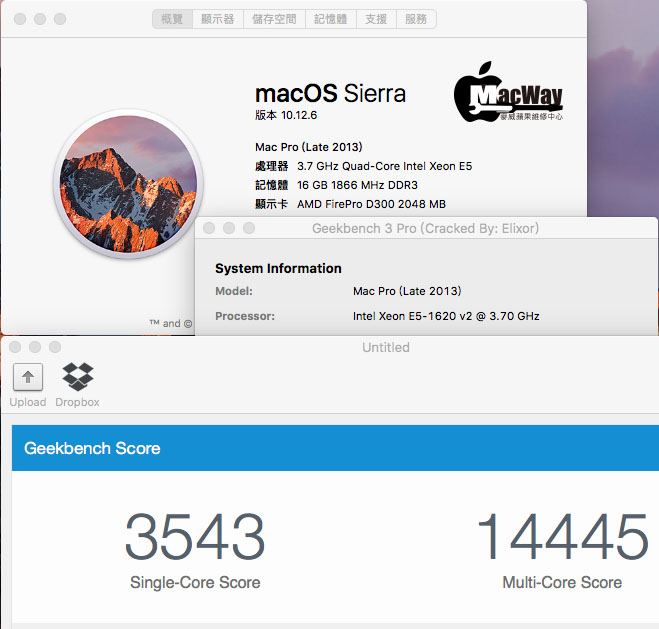Zoom the Geekbench 3 Pro window
Screen dimensions: 659x629
click(x=249, y=228)
